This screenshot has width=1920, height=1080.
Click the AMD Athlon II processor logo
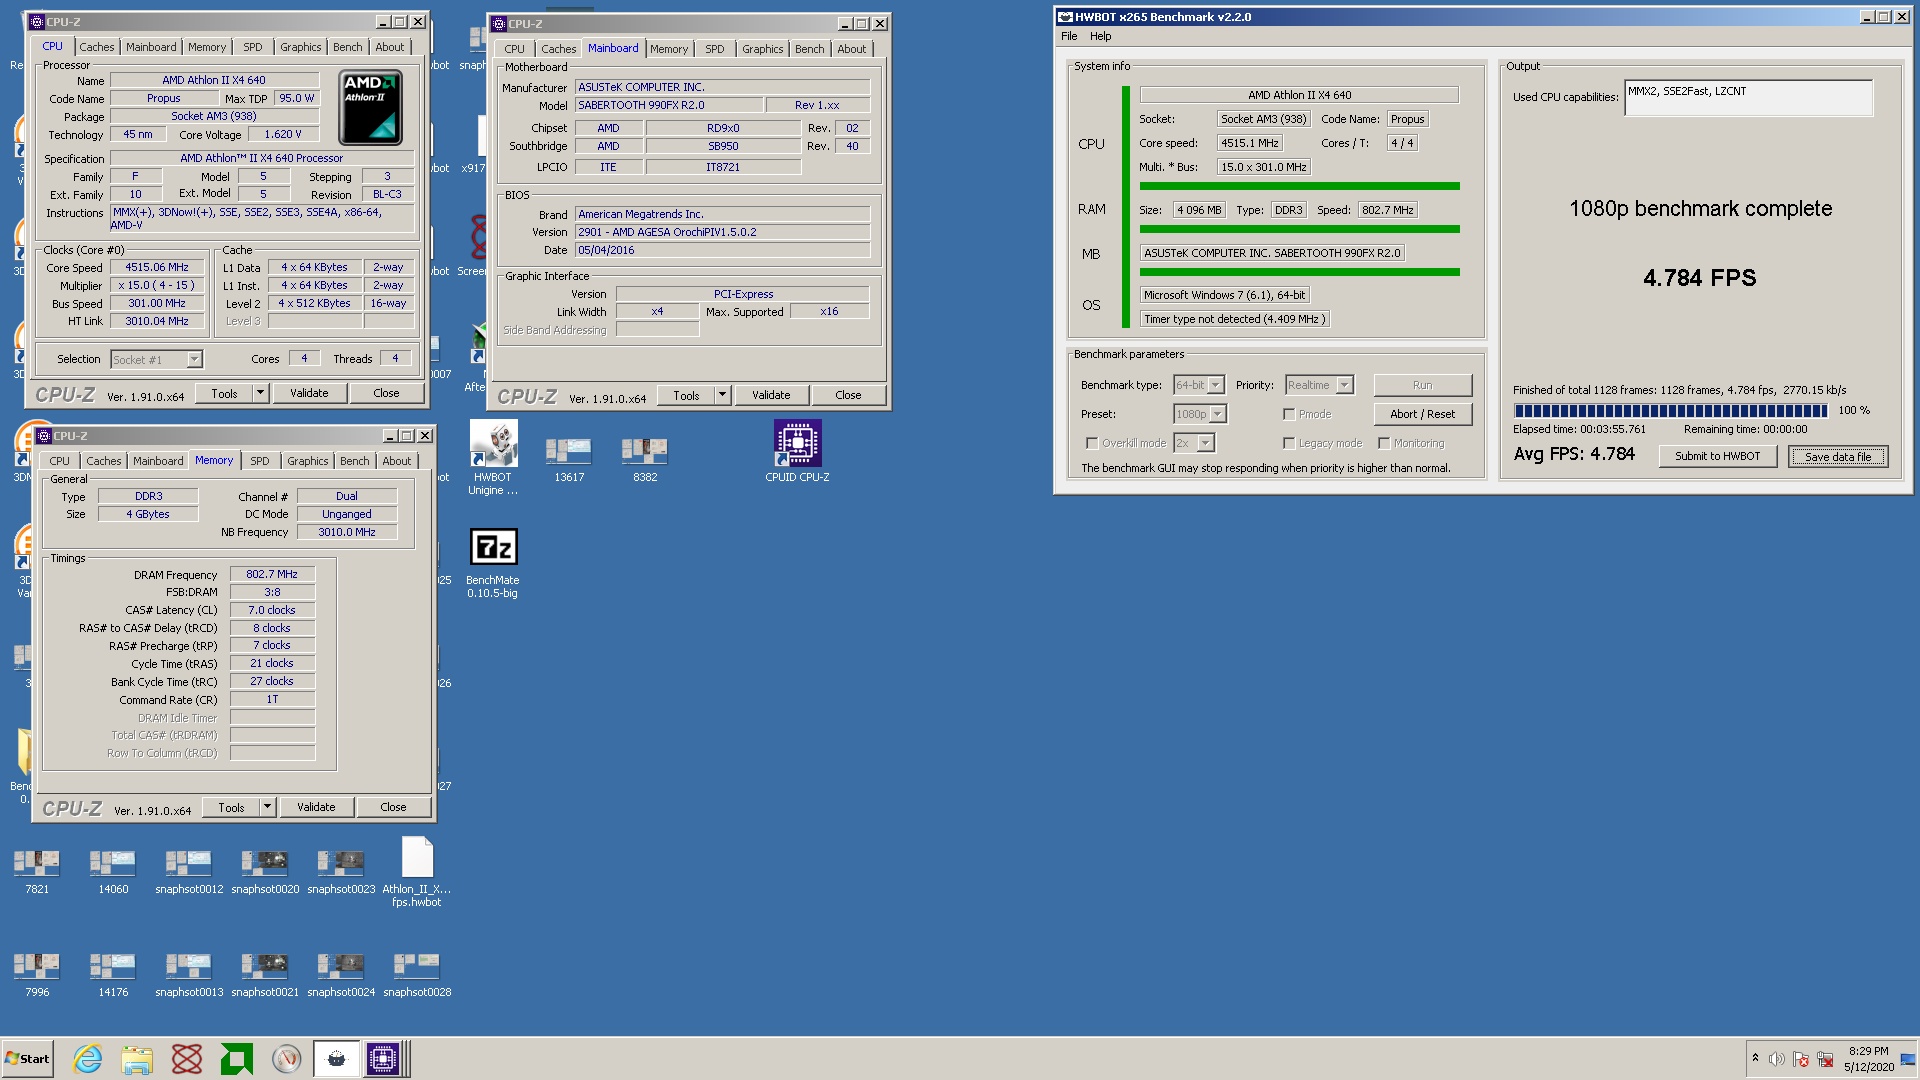[370, 108]
